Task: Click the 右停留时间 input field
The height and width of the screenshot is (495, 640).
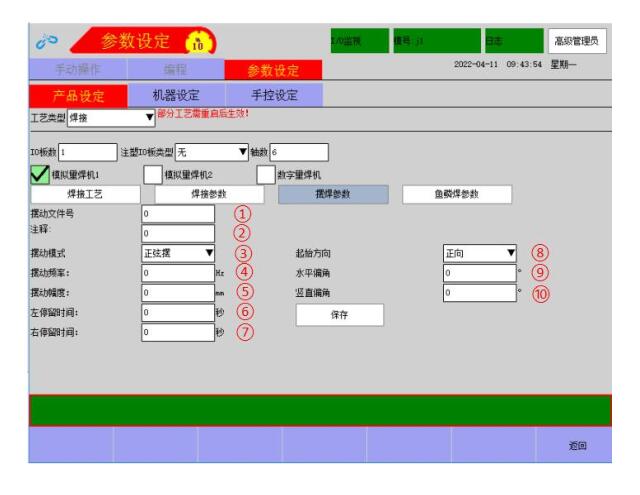Action: pyautogui.click(x=178, y=332)
